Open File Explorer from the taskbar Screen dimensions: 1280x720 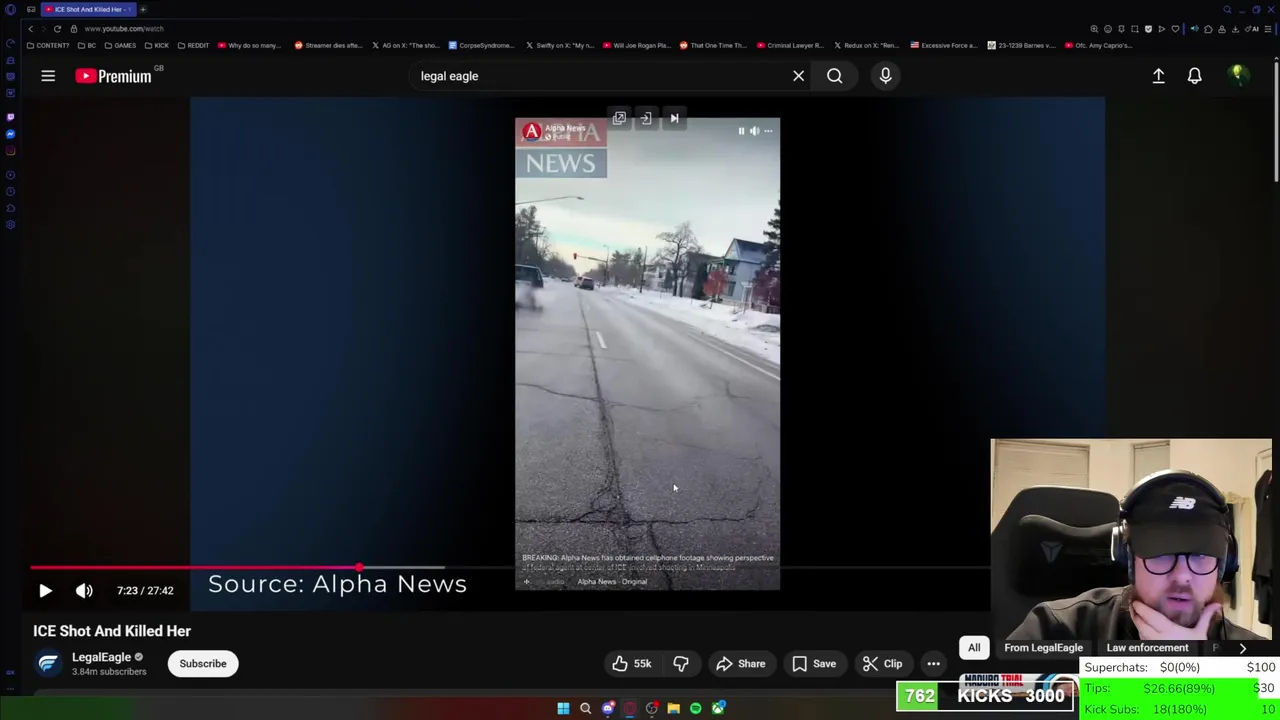pyautogui.click(x=673, y=709)
